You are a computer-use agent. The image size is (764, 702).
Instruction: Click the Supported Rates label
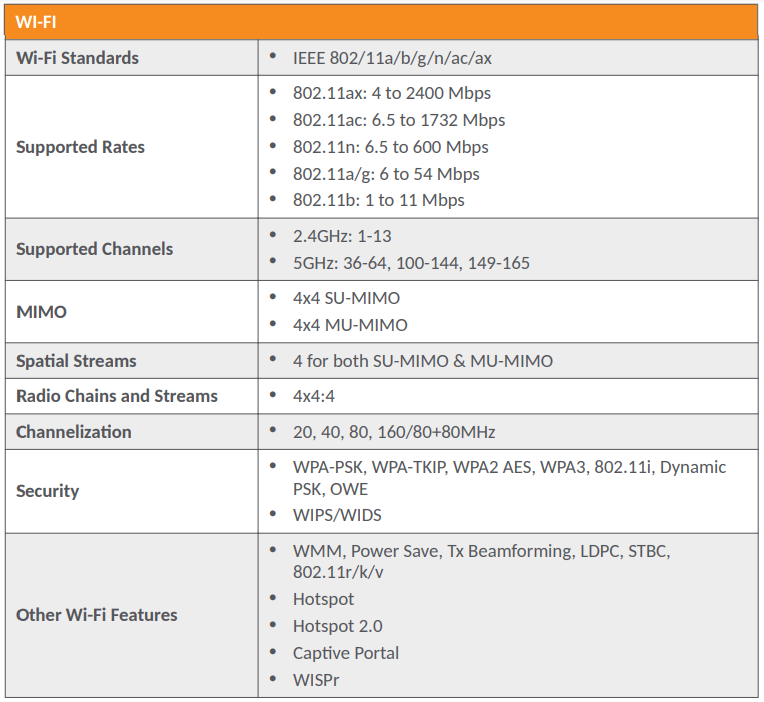point(80,147)
